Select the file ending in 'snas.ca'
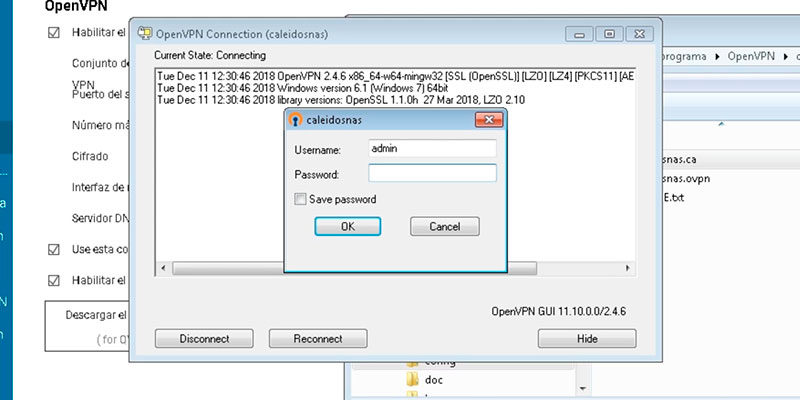800x400 pixels. pyautogui.click(x=679, y=160)
